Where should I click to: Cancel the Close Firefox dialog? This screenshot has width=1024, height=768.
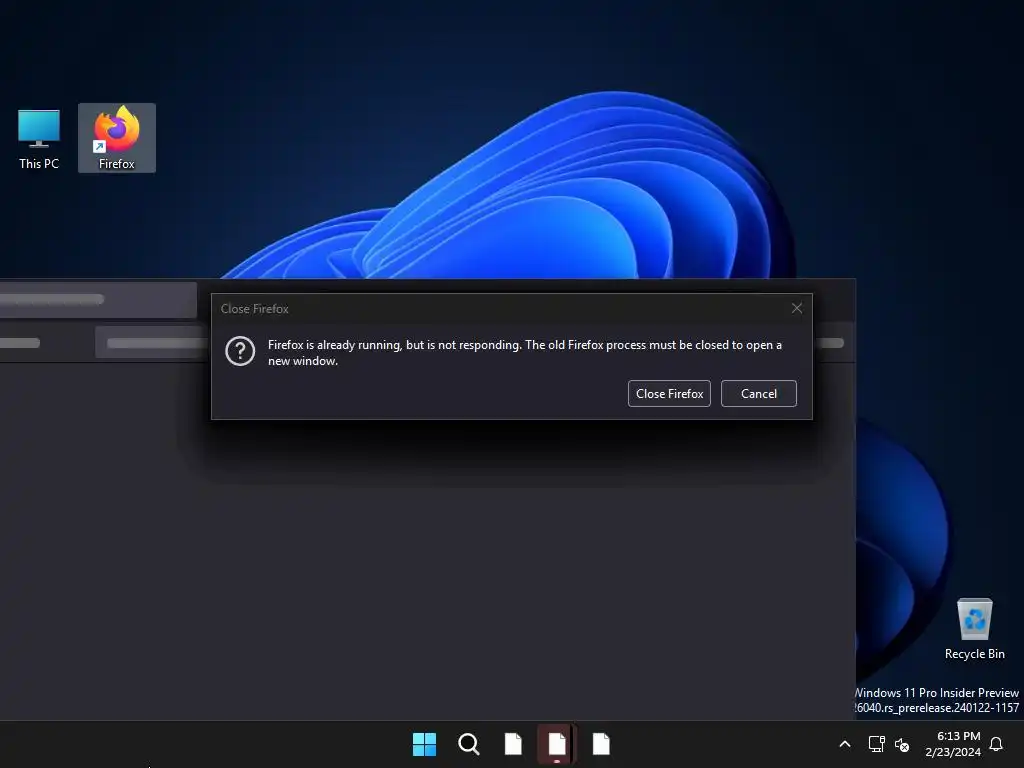click(x=758, y=393)
